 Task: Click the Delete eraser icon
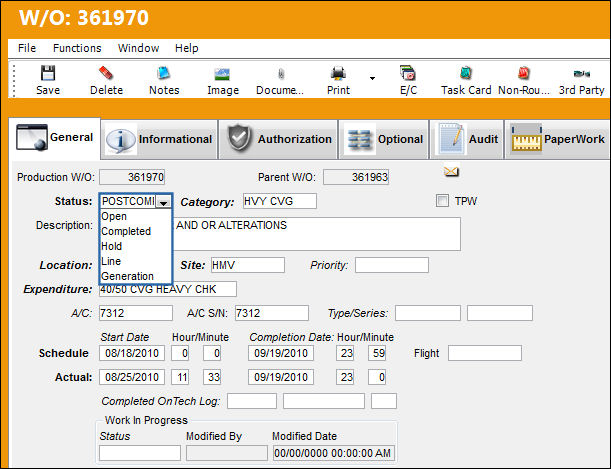106,73
